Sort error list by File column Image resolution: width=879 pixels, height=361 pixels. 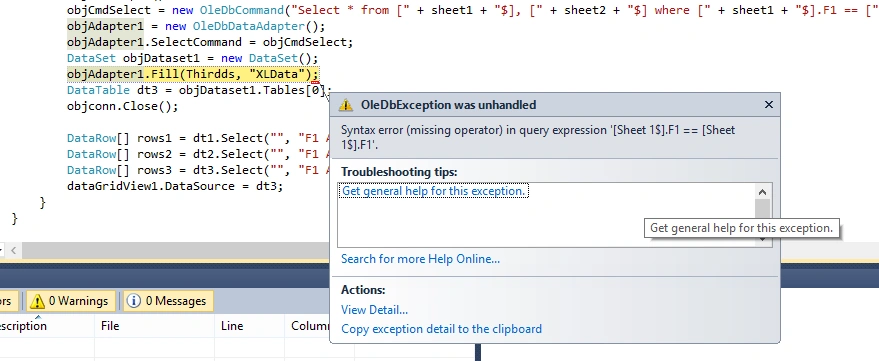[x=154, y=326]
